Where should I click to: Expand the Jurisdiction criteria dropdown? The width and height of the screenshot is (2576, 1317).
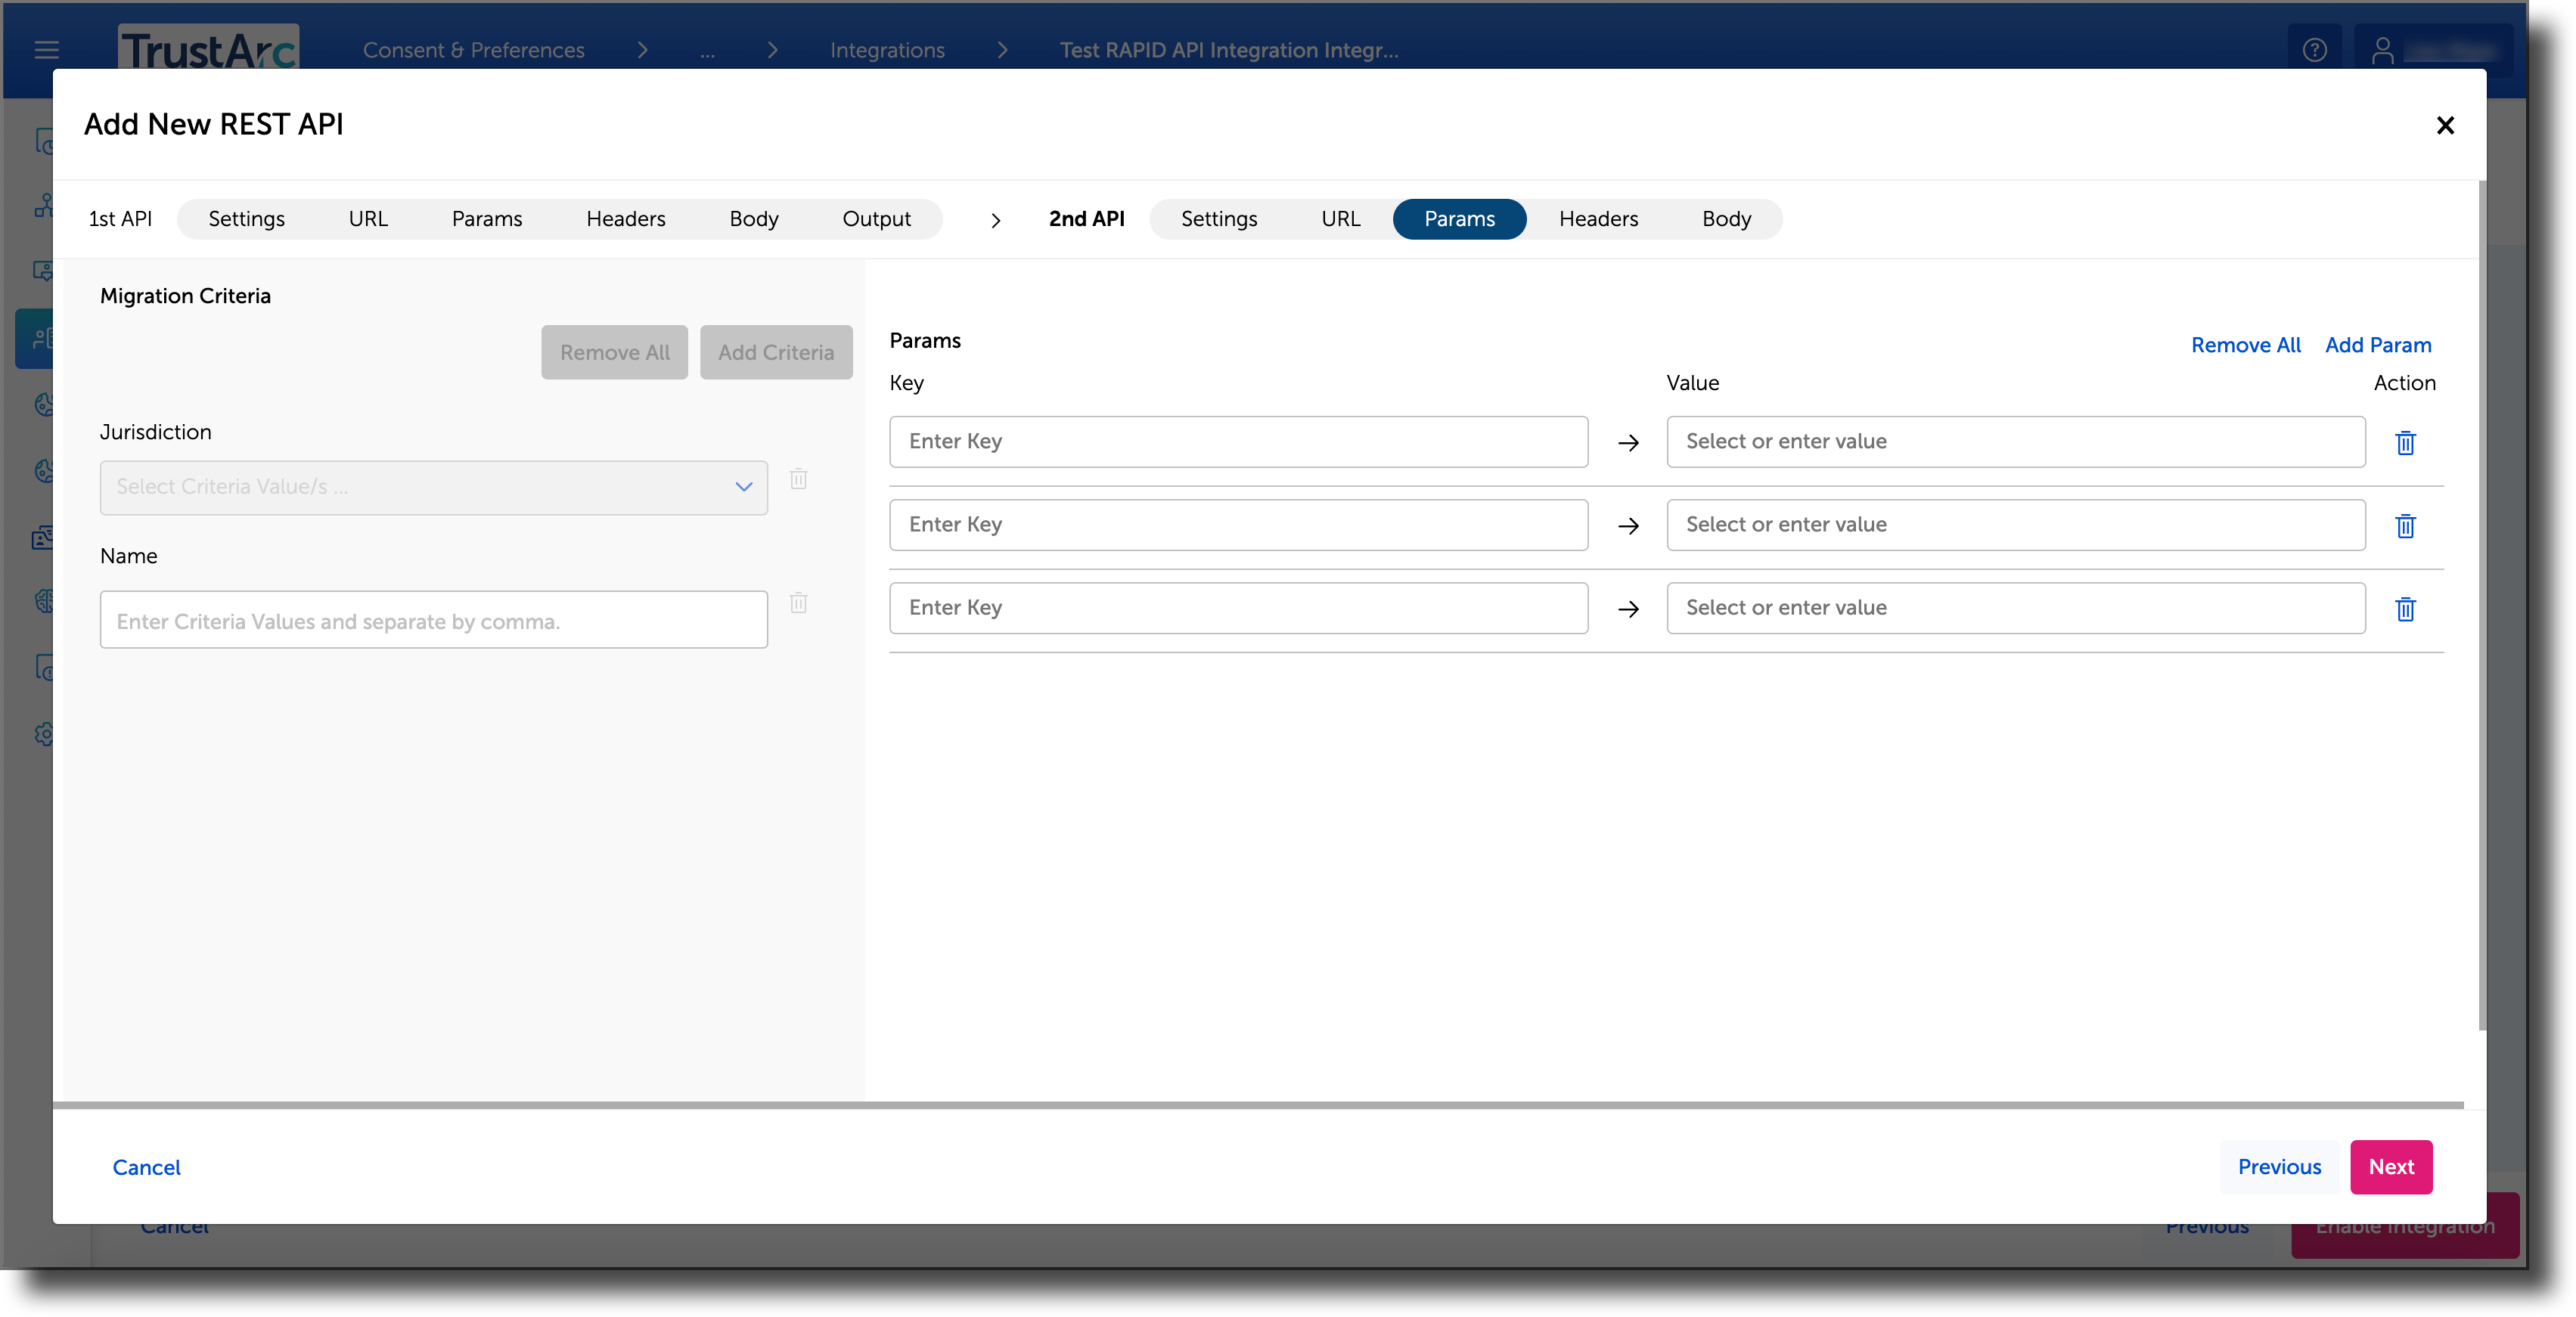pos(433,487)
